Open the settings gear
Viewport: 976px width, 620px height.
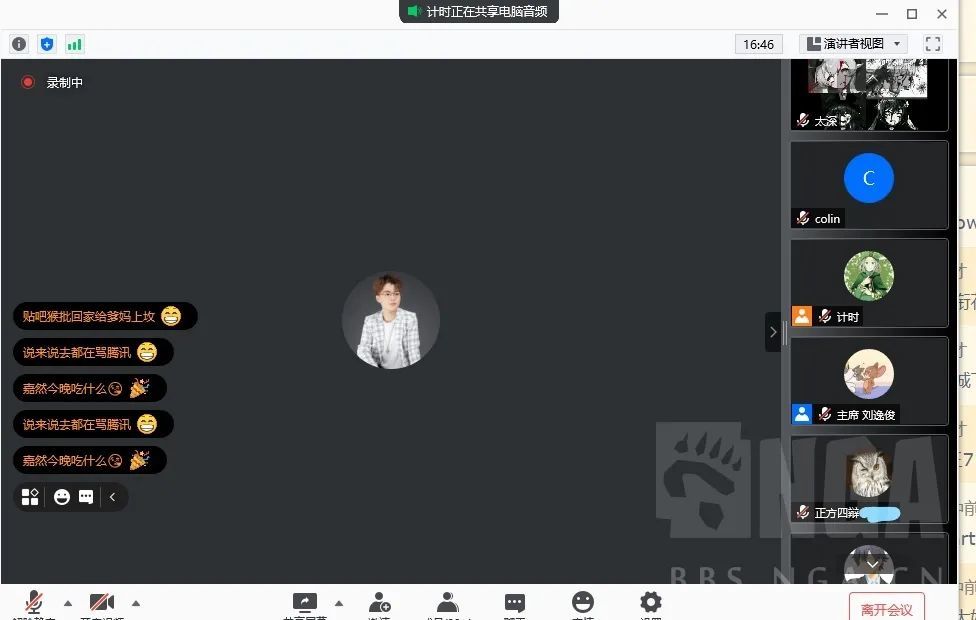(651, 602)
